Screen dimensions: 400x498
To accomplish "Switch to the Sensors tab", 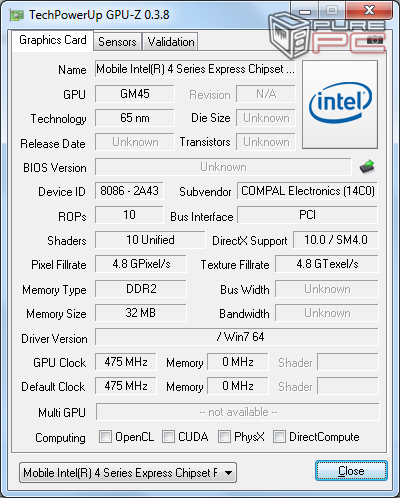I will 117,42.
